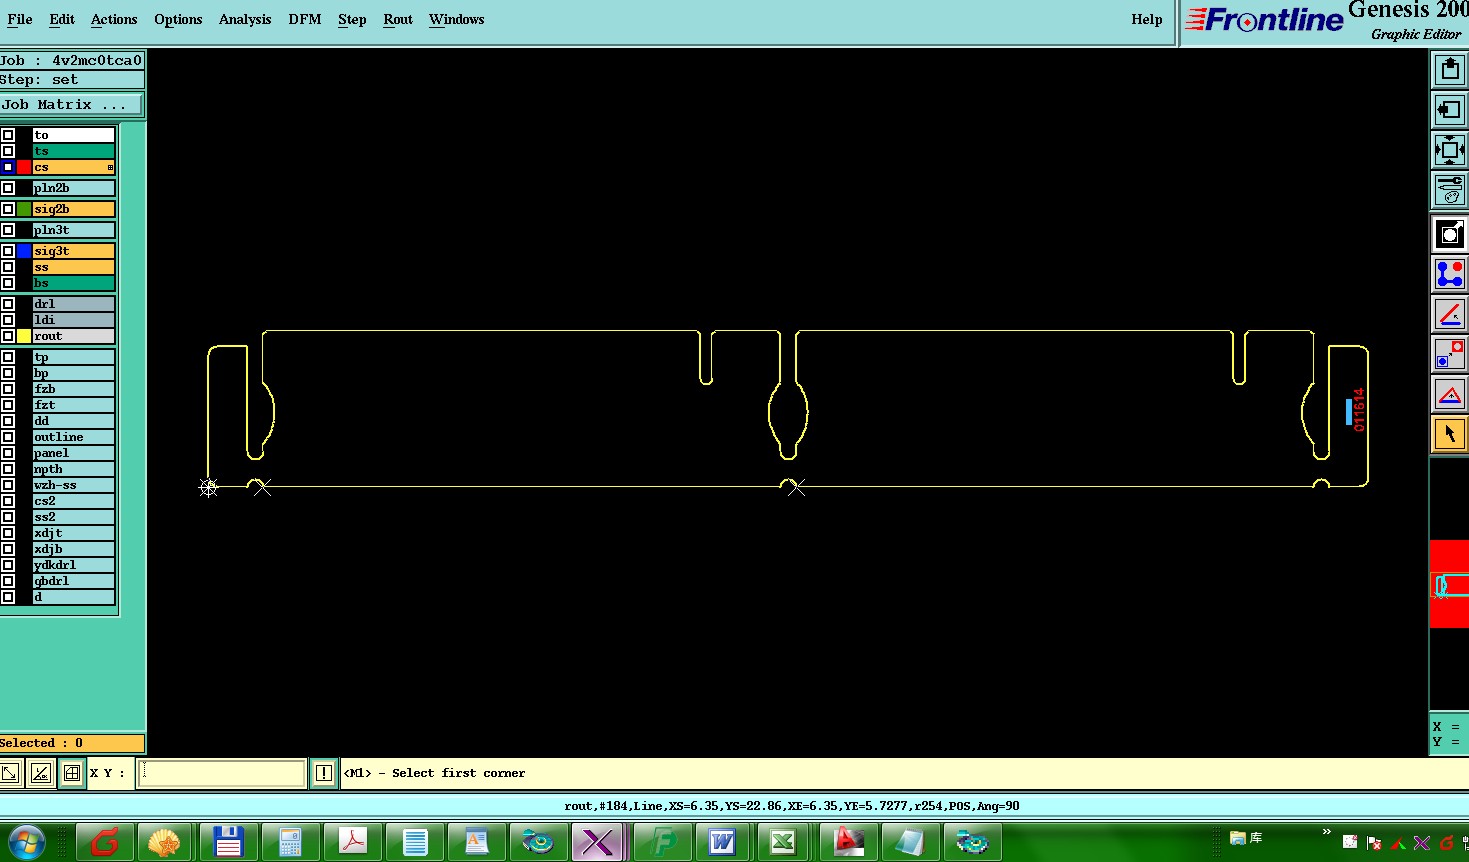Select the panel layer name
1469x862 pixels.
click(x=73, y=453)
